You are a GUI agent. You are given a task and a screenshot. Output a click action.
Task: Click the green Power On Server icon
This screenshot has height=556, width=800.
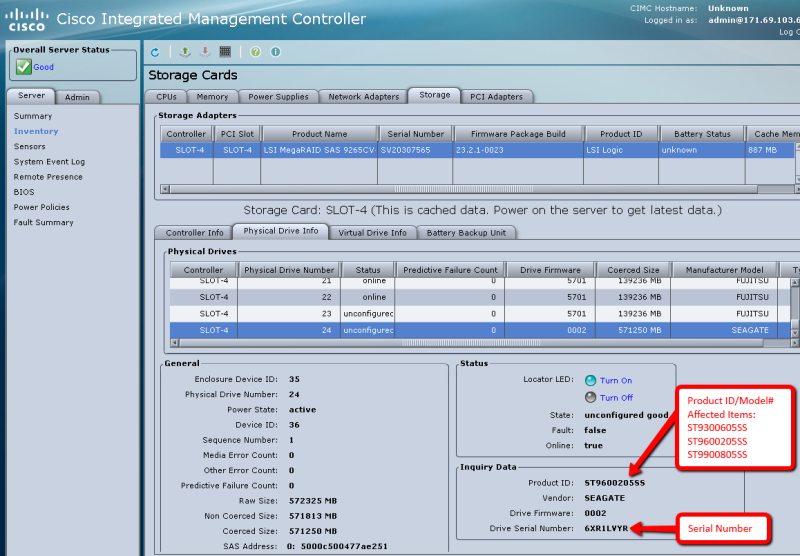(185, 52)
